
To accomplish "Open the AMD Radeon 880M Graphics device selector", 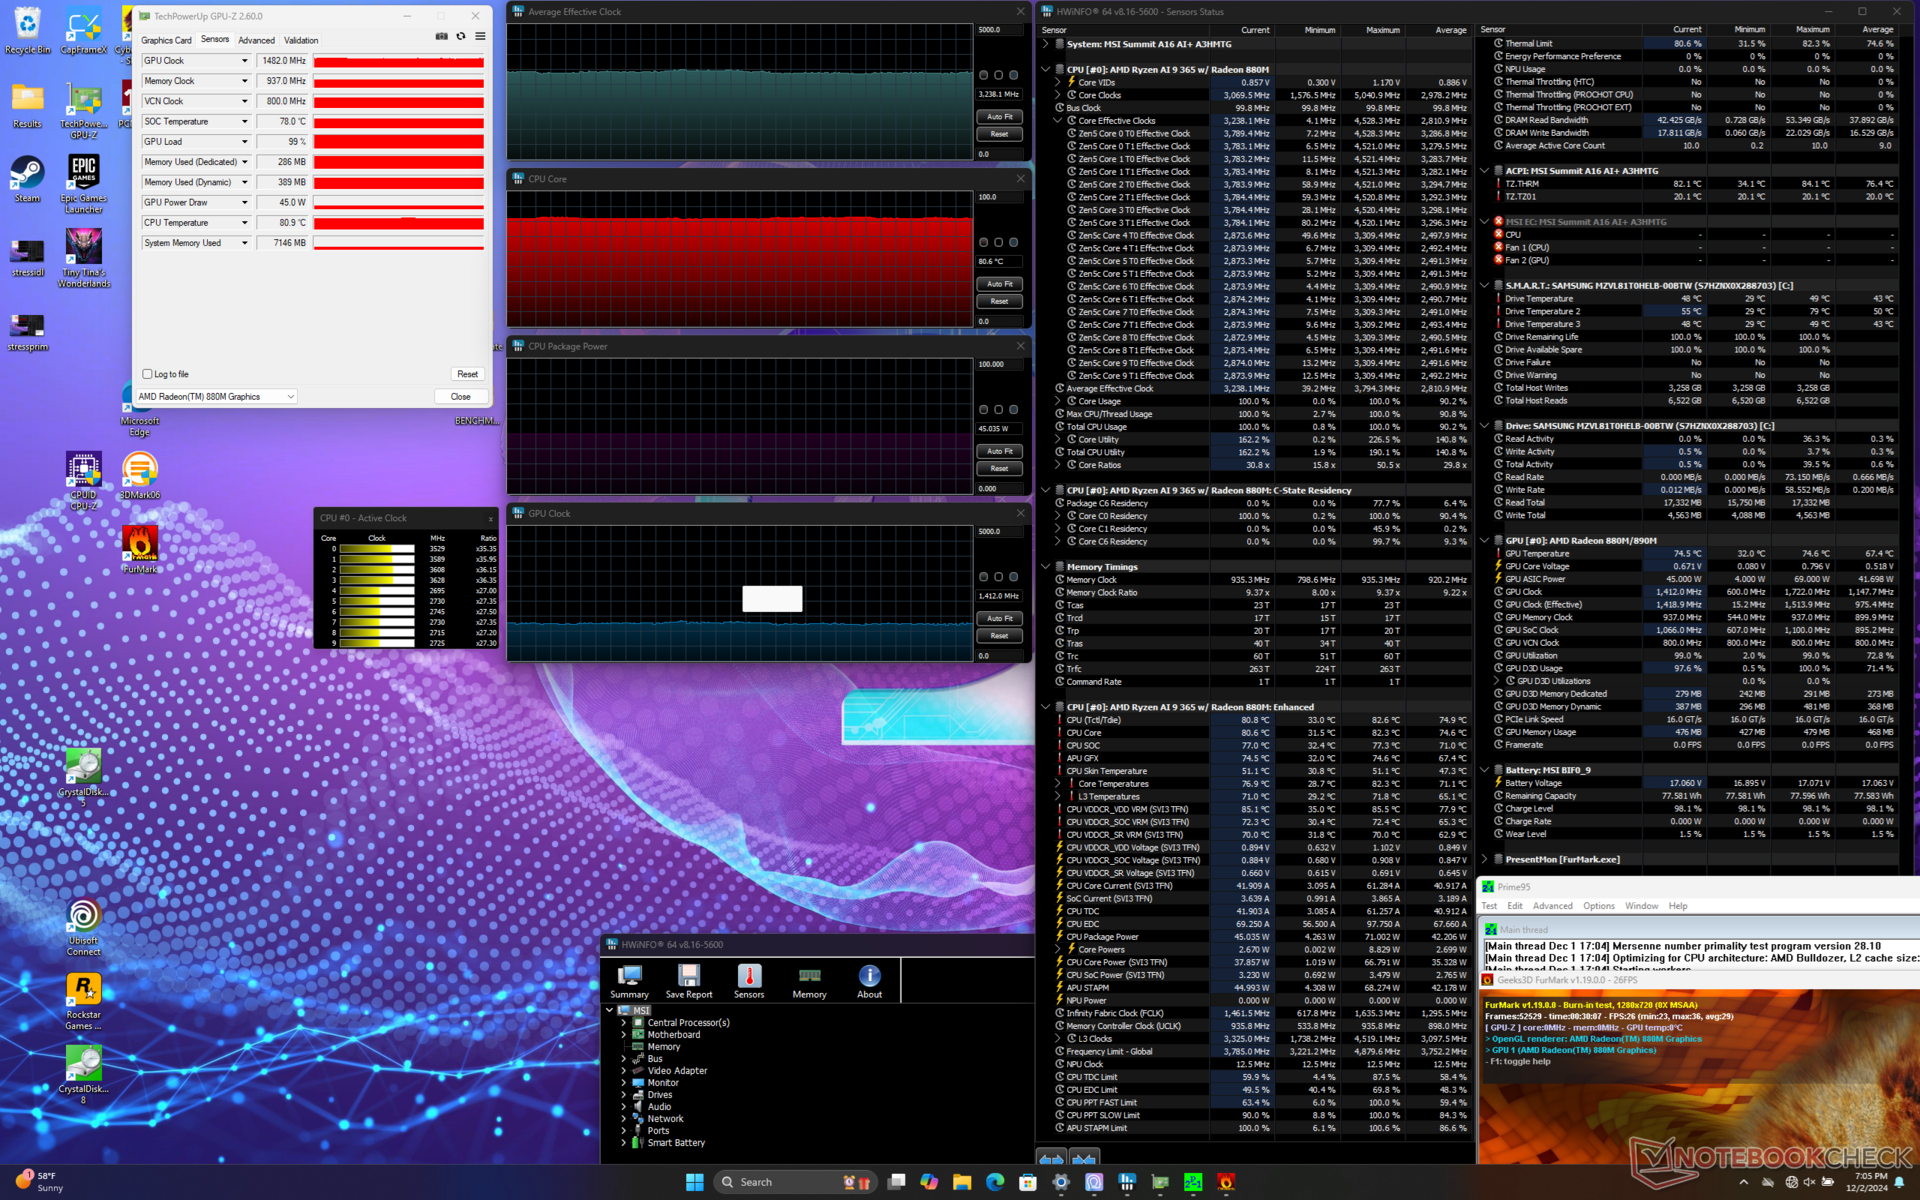I will click(216, 397).
